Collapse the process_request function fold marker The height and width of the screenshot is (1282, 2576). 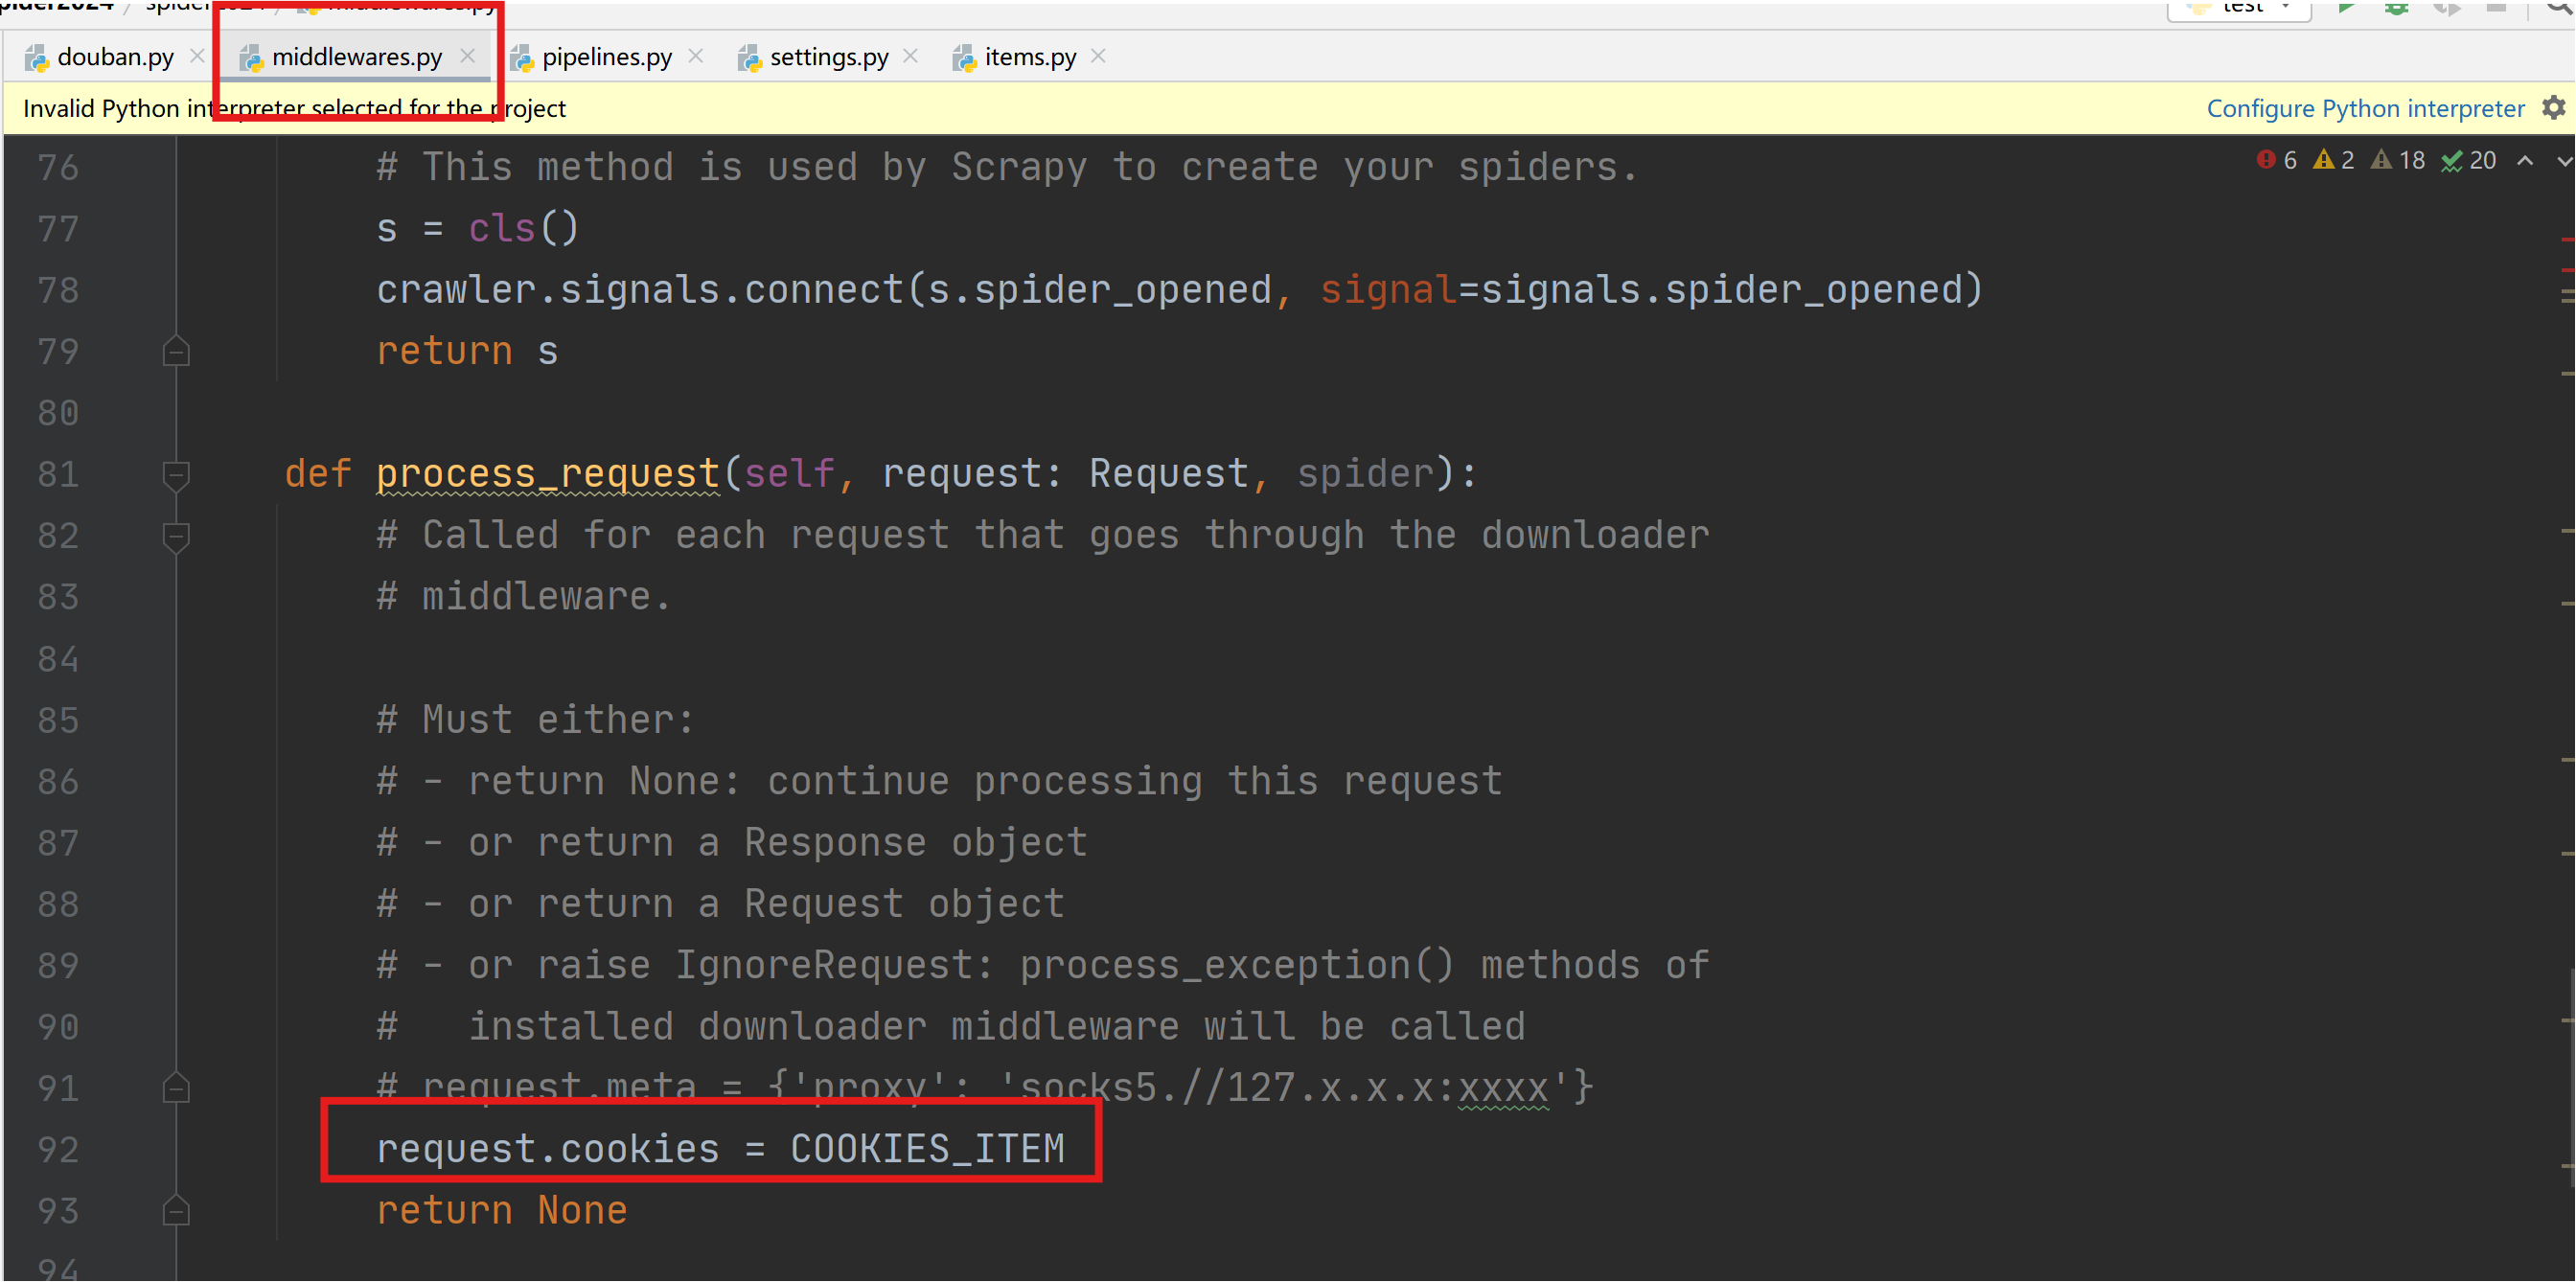pyautogui.click(x=176, y=474)
